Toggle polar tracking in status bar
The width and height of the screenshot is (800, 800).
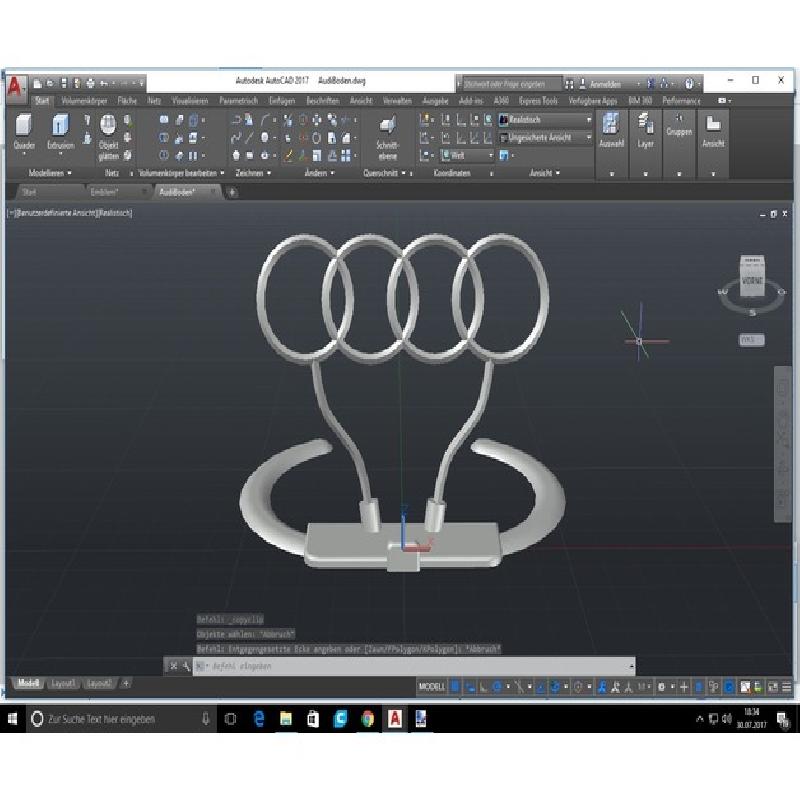(x=496, y=687)
